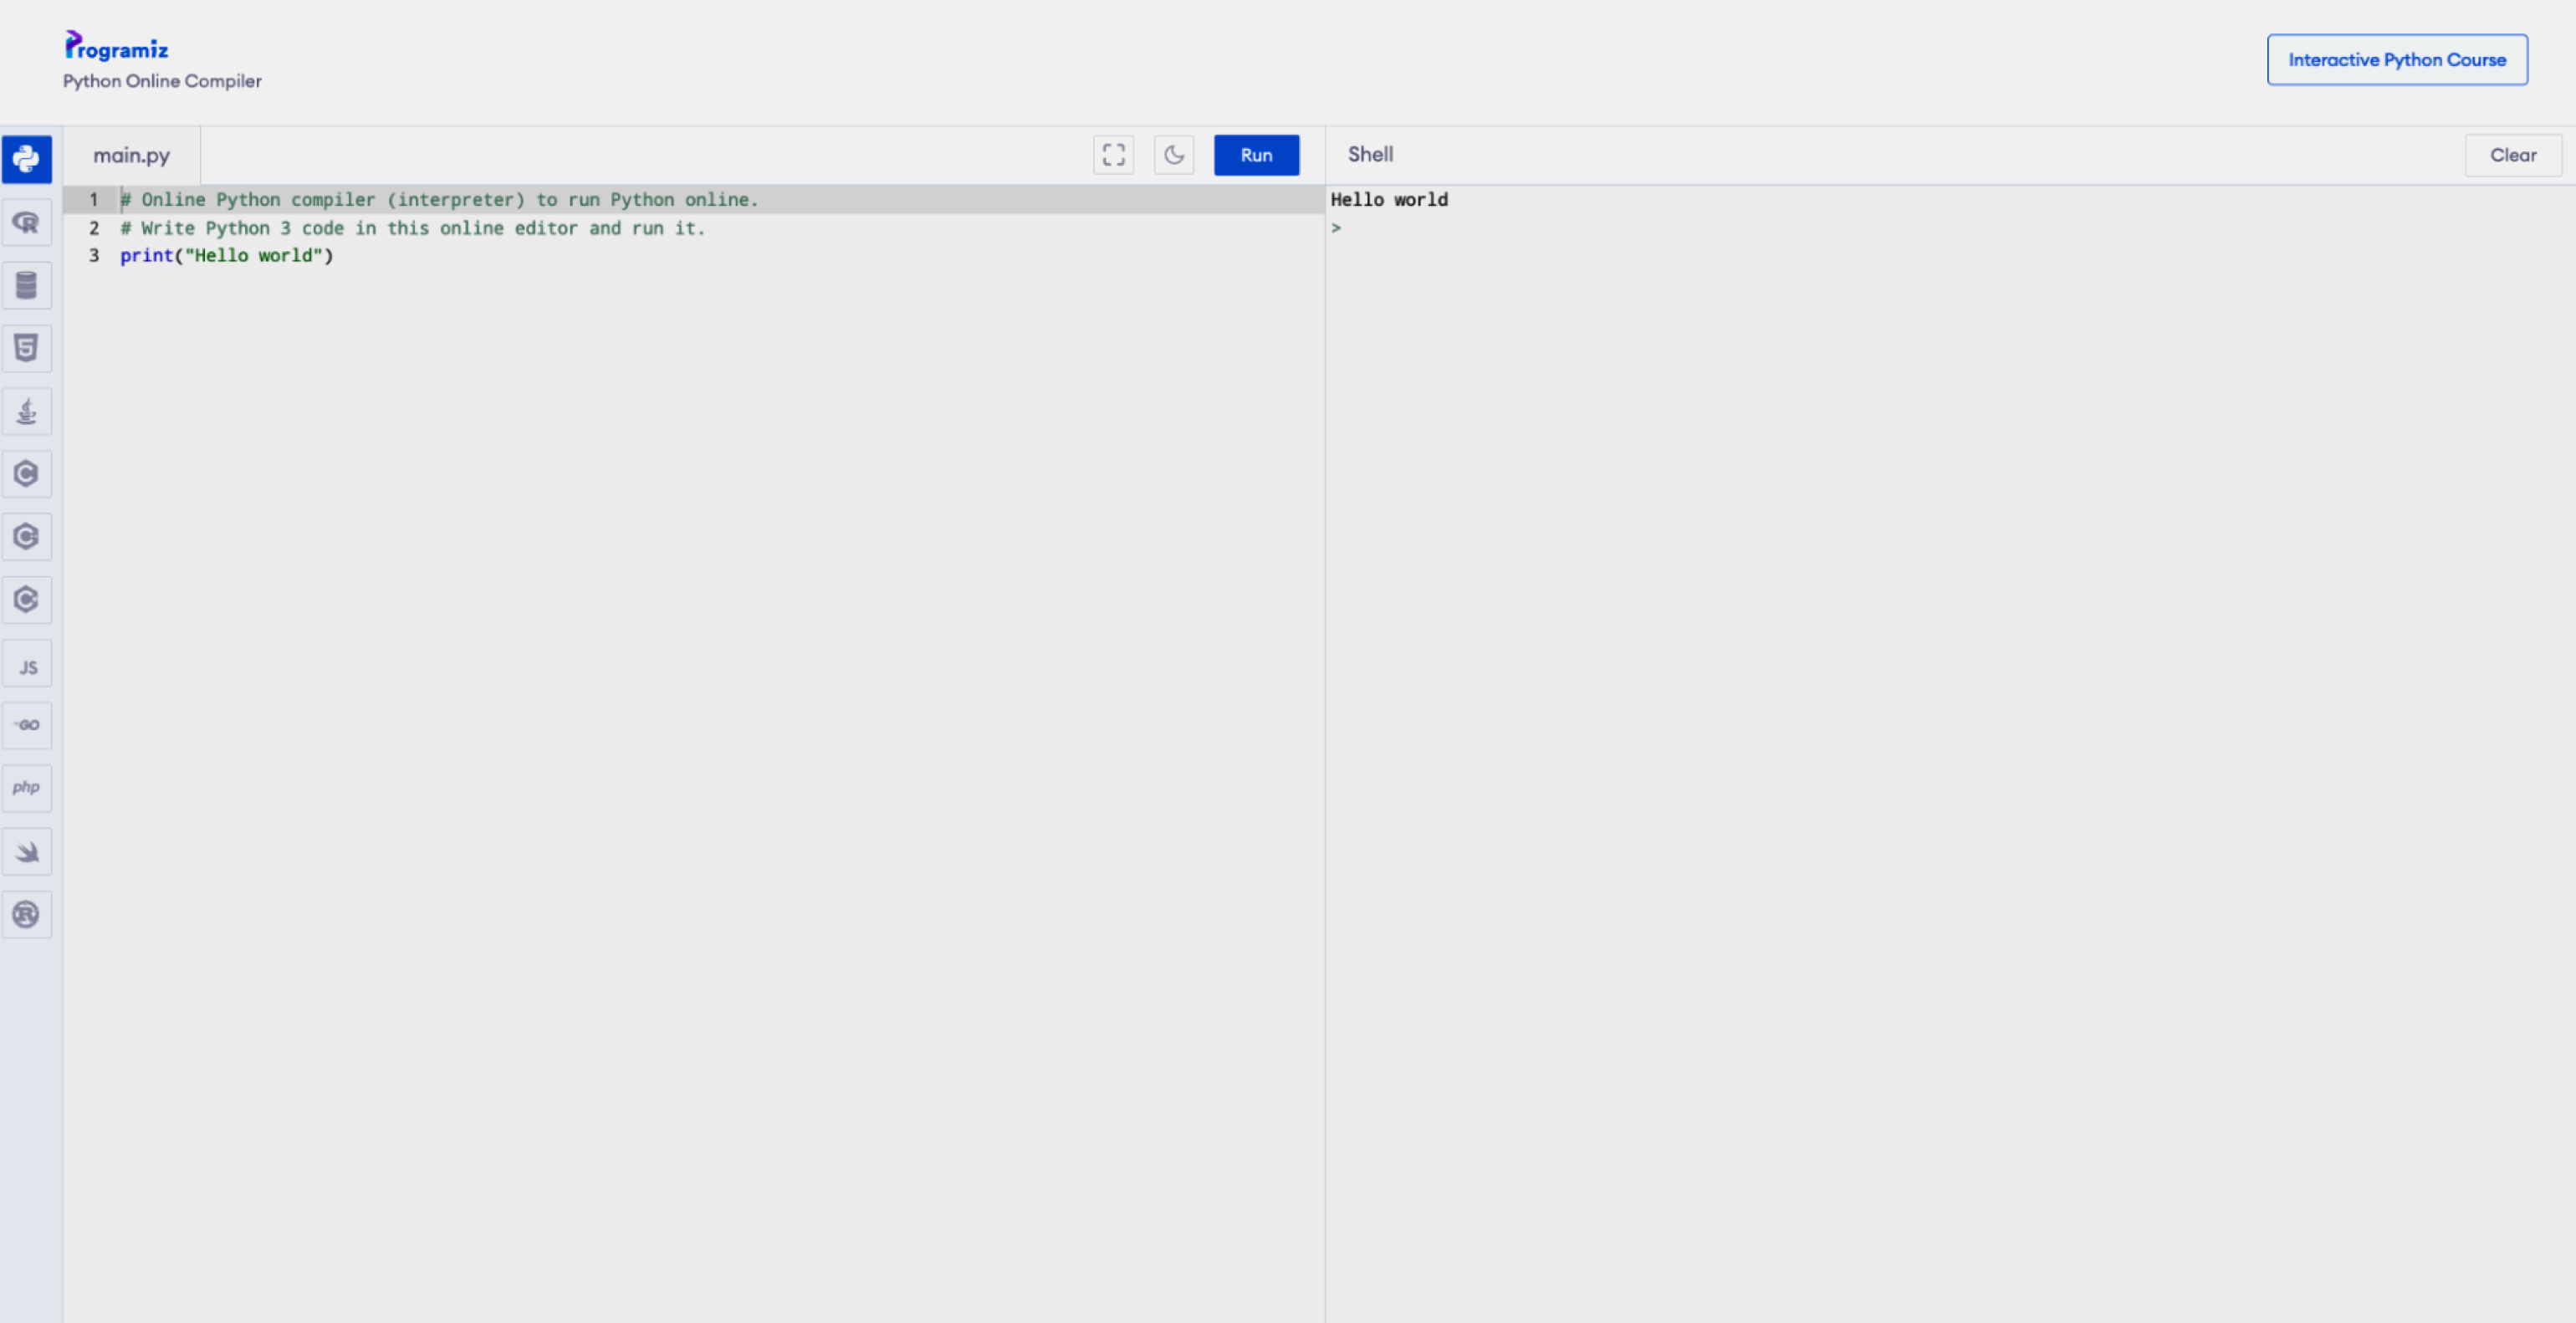
Task: Click line number 2 in the gutter
Action: pos(94,228)
